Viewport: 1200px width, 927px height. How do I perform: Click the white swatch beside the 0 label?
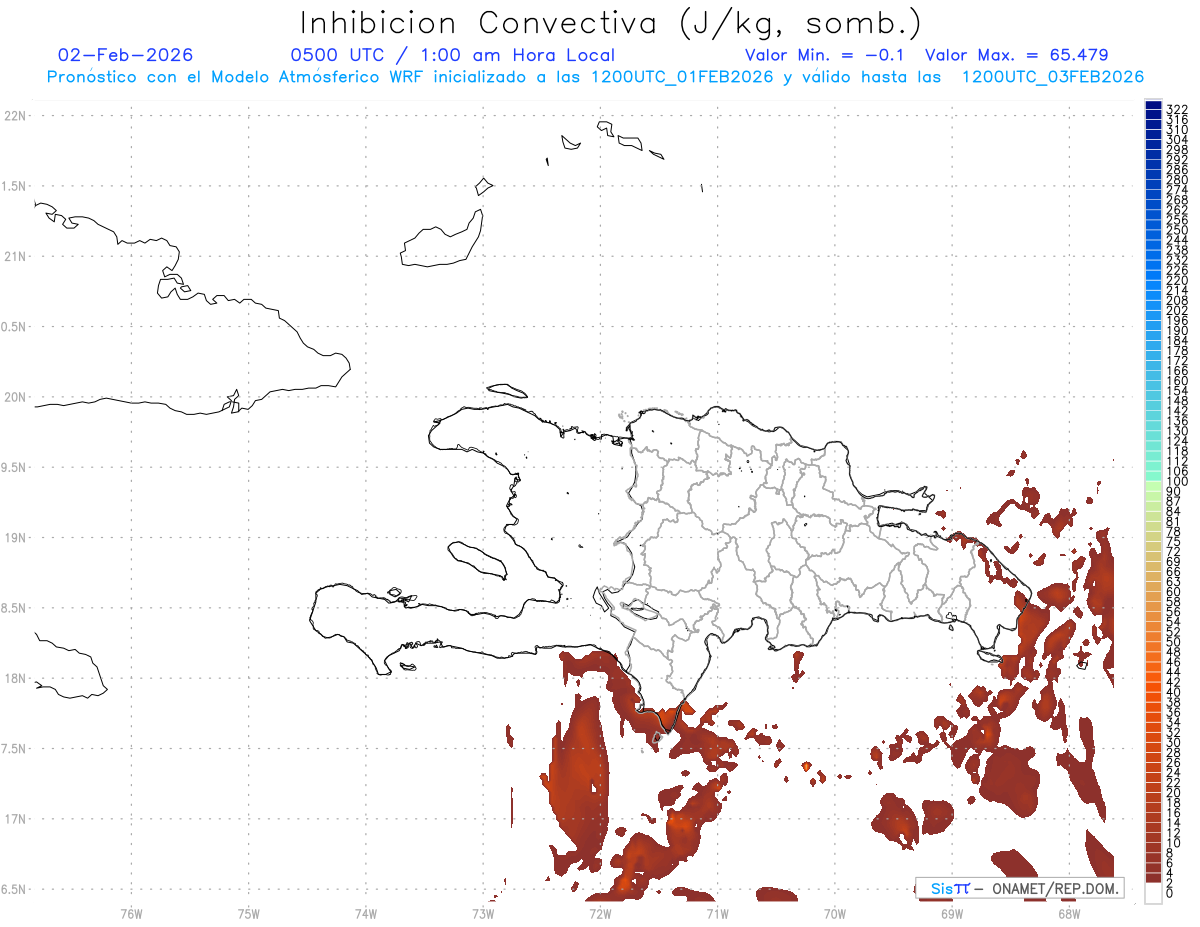1153,893
